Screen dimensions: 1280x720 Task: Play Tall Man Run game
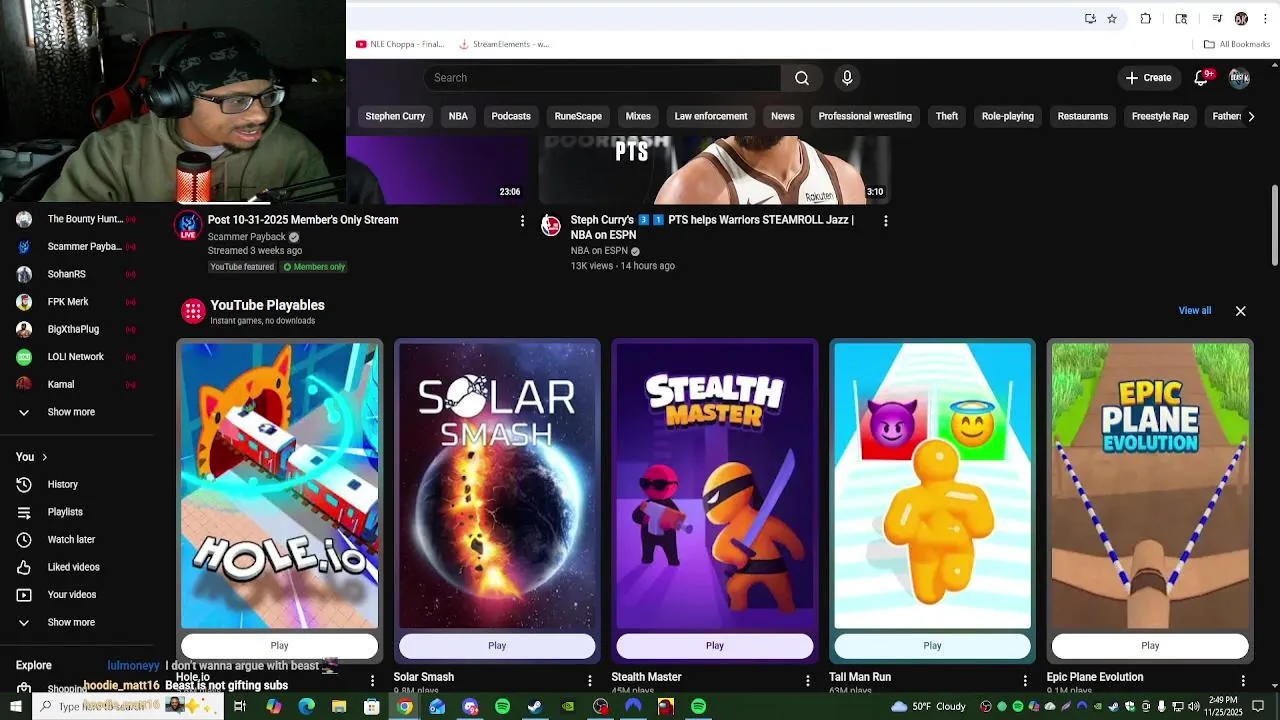[932, 646]
